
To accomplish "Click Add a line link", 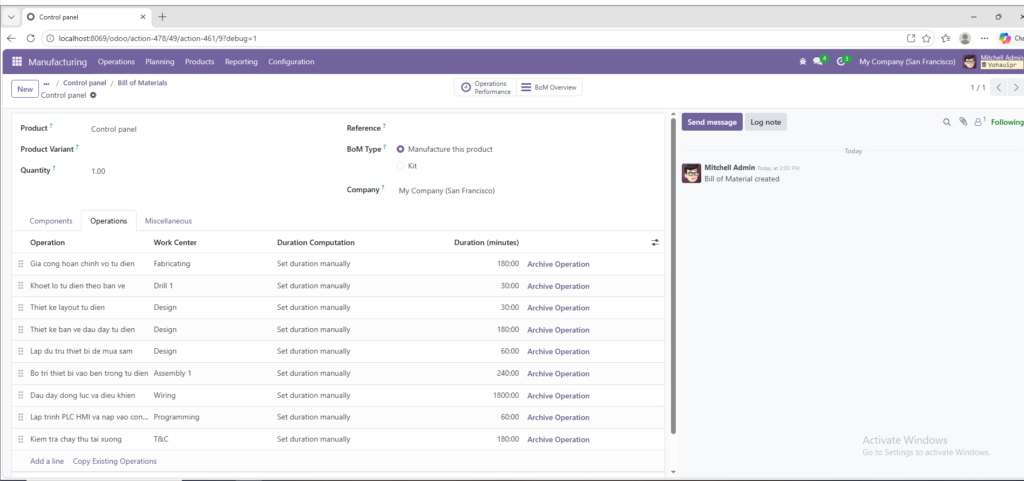I will tap(47, 461).
